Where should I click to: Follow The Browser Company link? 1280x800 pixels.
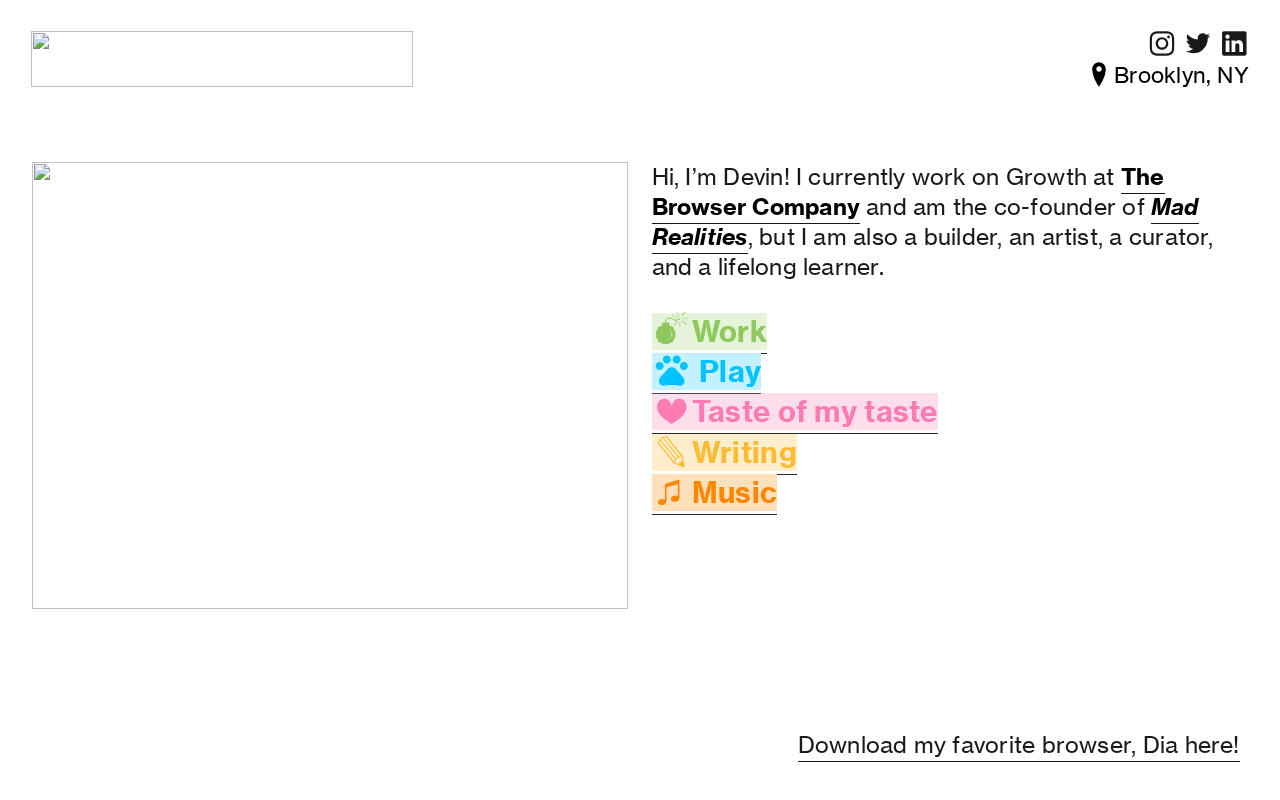tap(755, 207)
